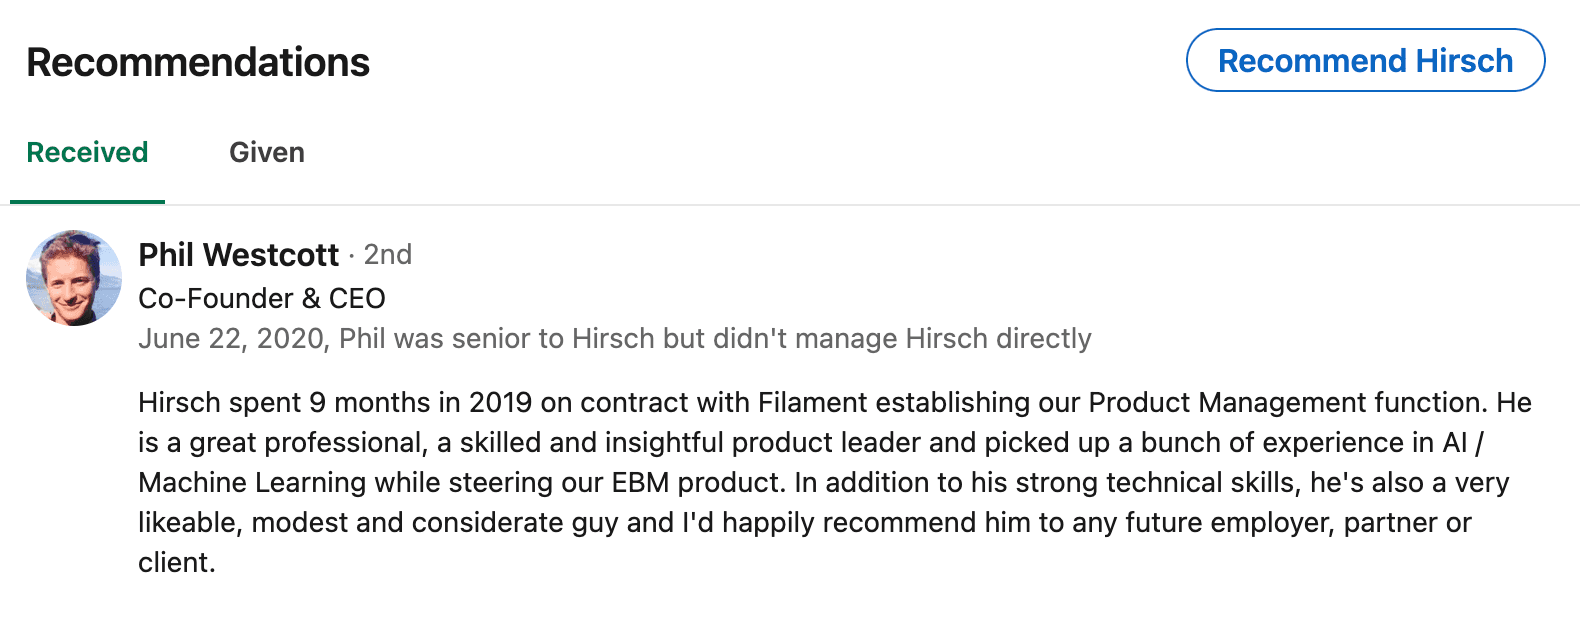Click the 2nd degree connection label

[x=388, y=255]
